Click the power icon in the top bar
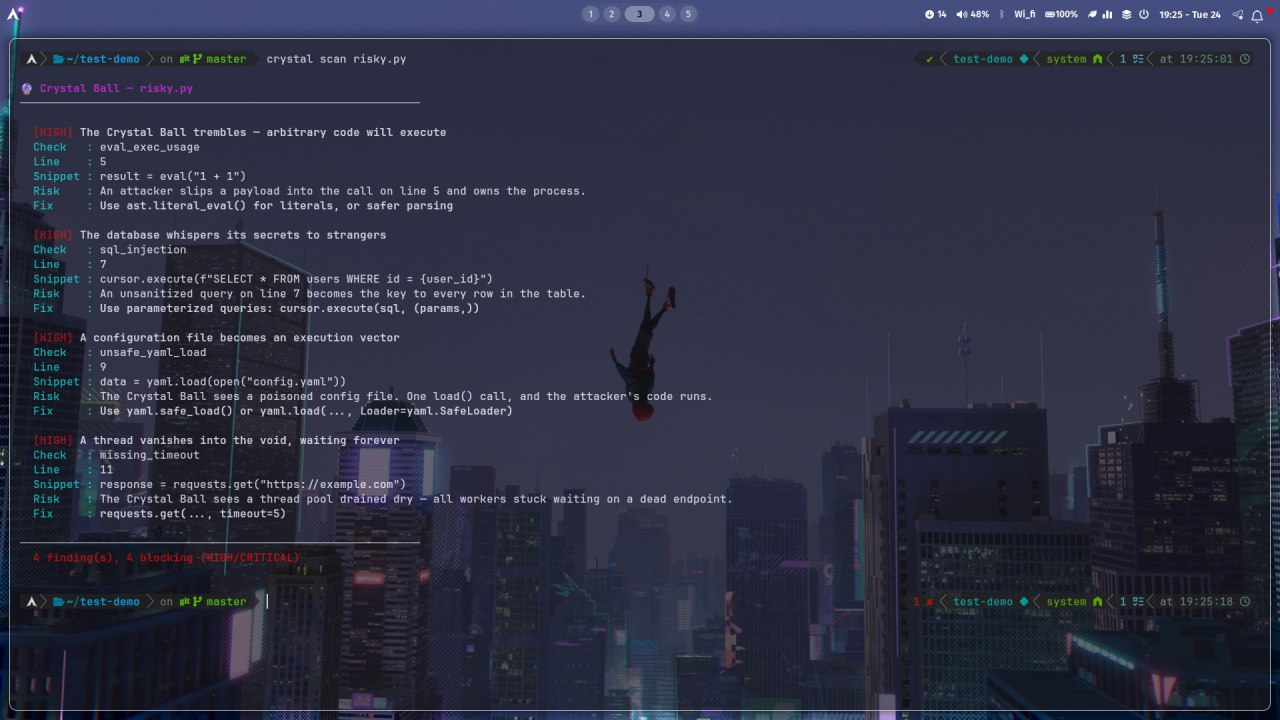Image resolution: width=1280 pixels, height=720 pixels. 1143,14
